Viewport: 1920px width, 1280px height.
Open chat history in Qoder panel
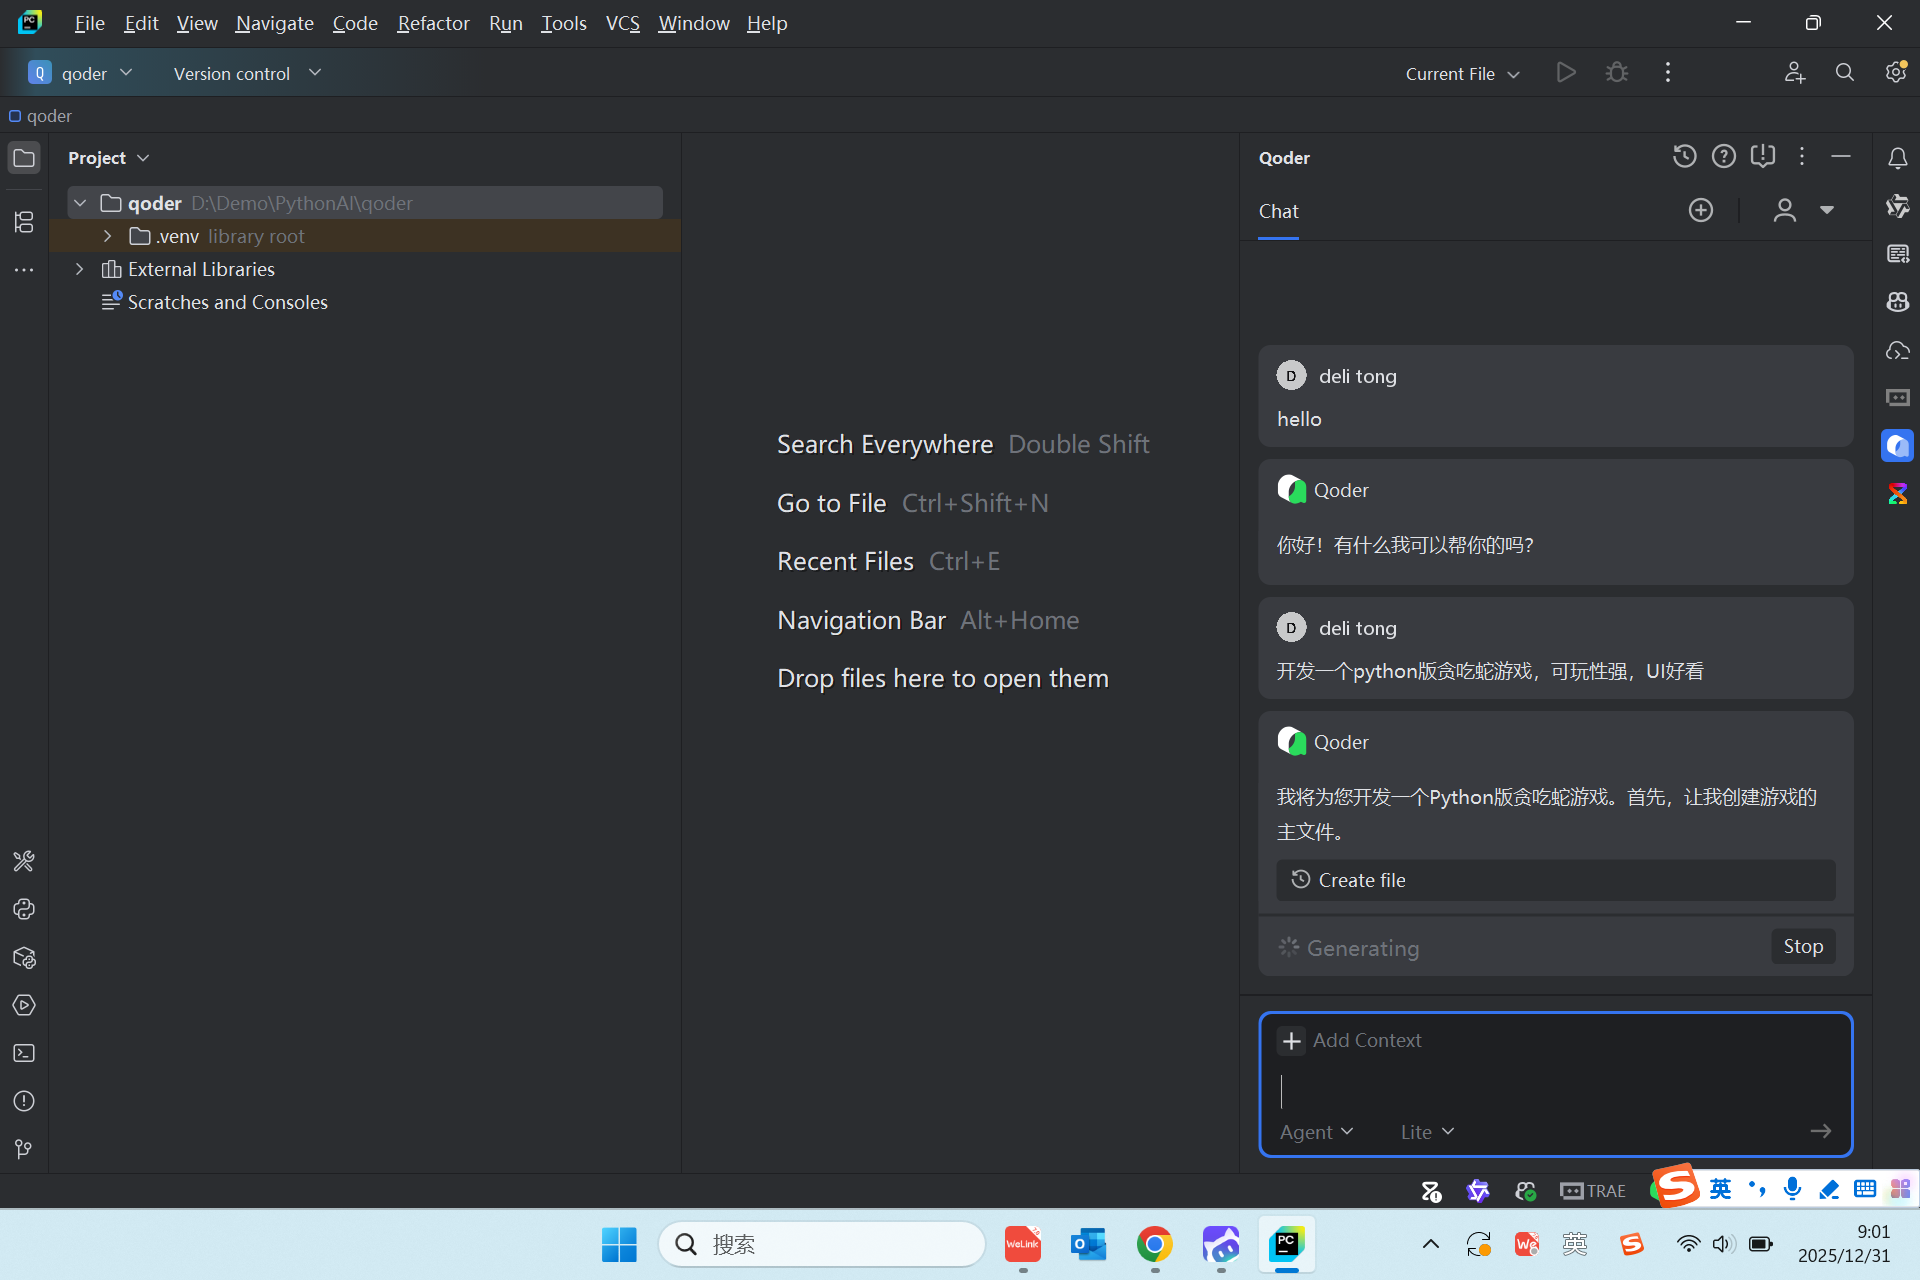[x=1684, y=156]
